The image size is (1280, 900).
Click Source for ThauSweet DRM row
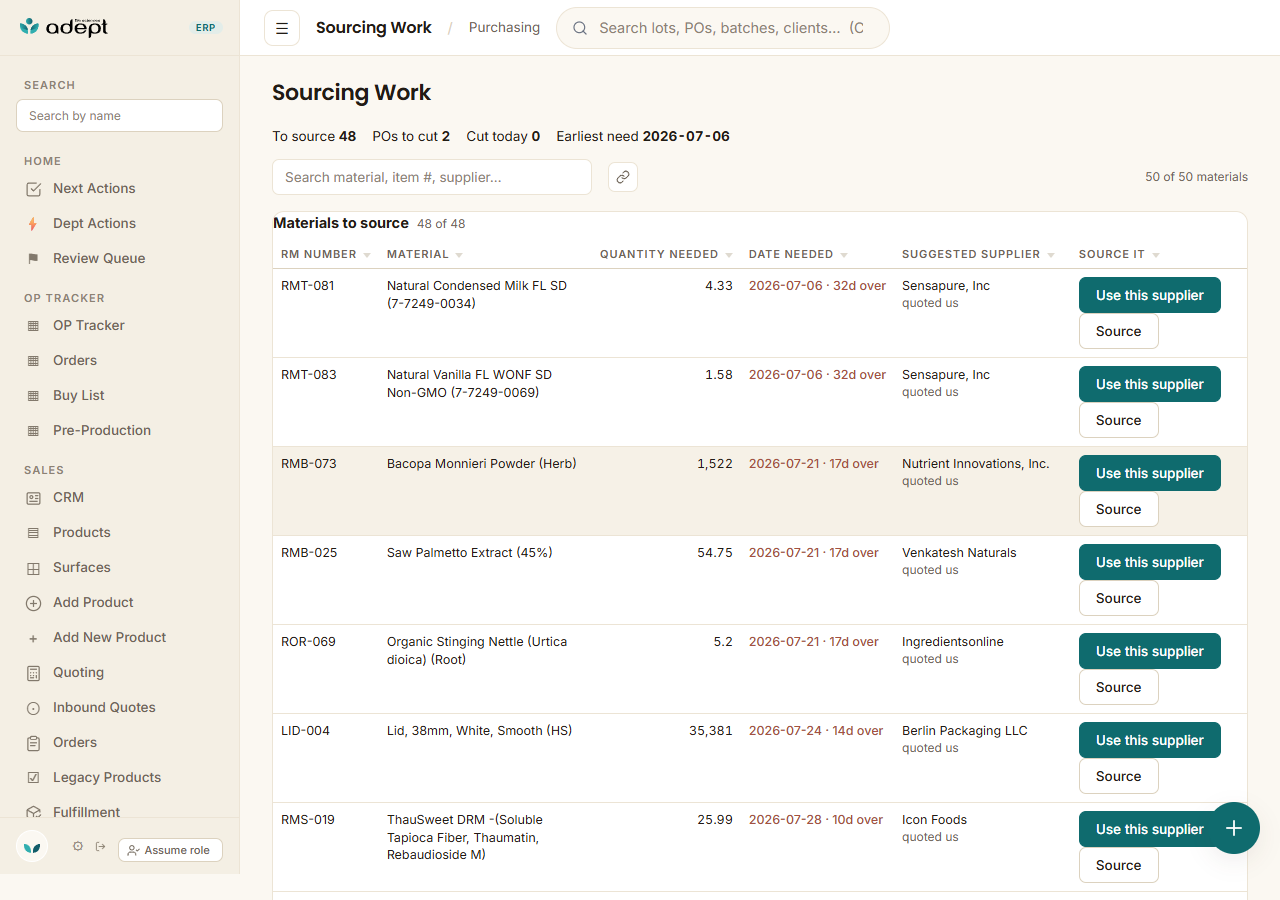(1118, 865)
